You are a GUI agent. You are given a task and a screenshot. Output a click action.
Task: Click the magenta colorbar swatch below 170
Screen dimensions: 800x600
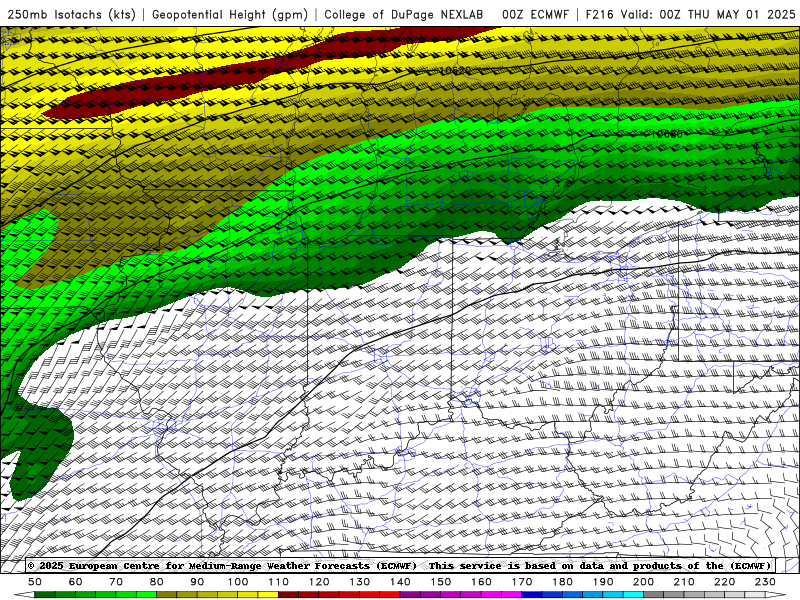click(512, 595)
